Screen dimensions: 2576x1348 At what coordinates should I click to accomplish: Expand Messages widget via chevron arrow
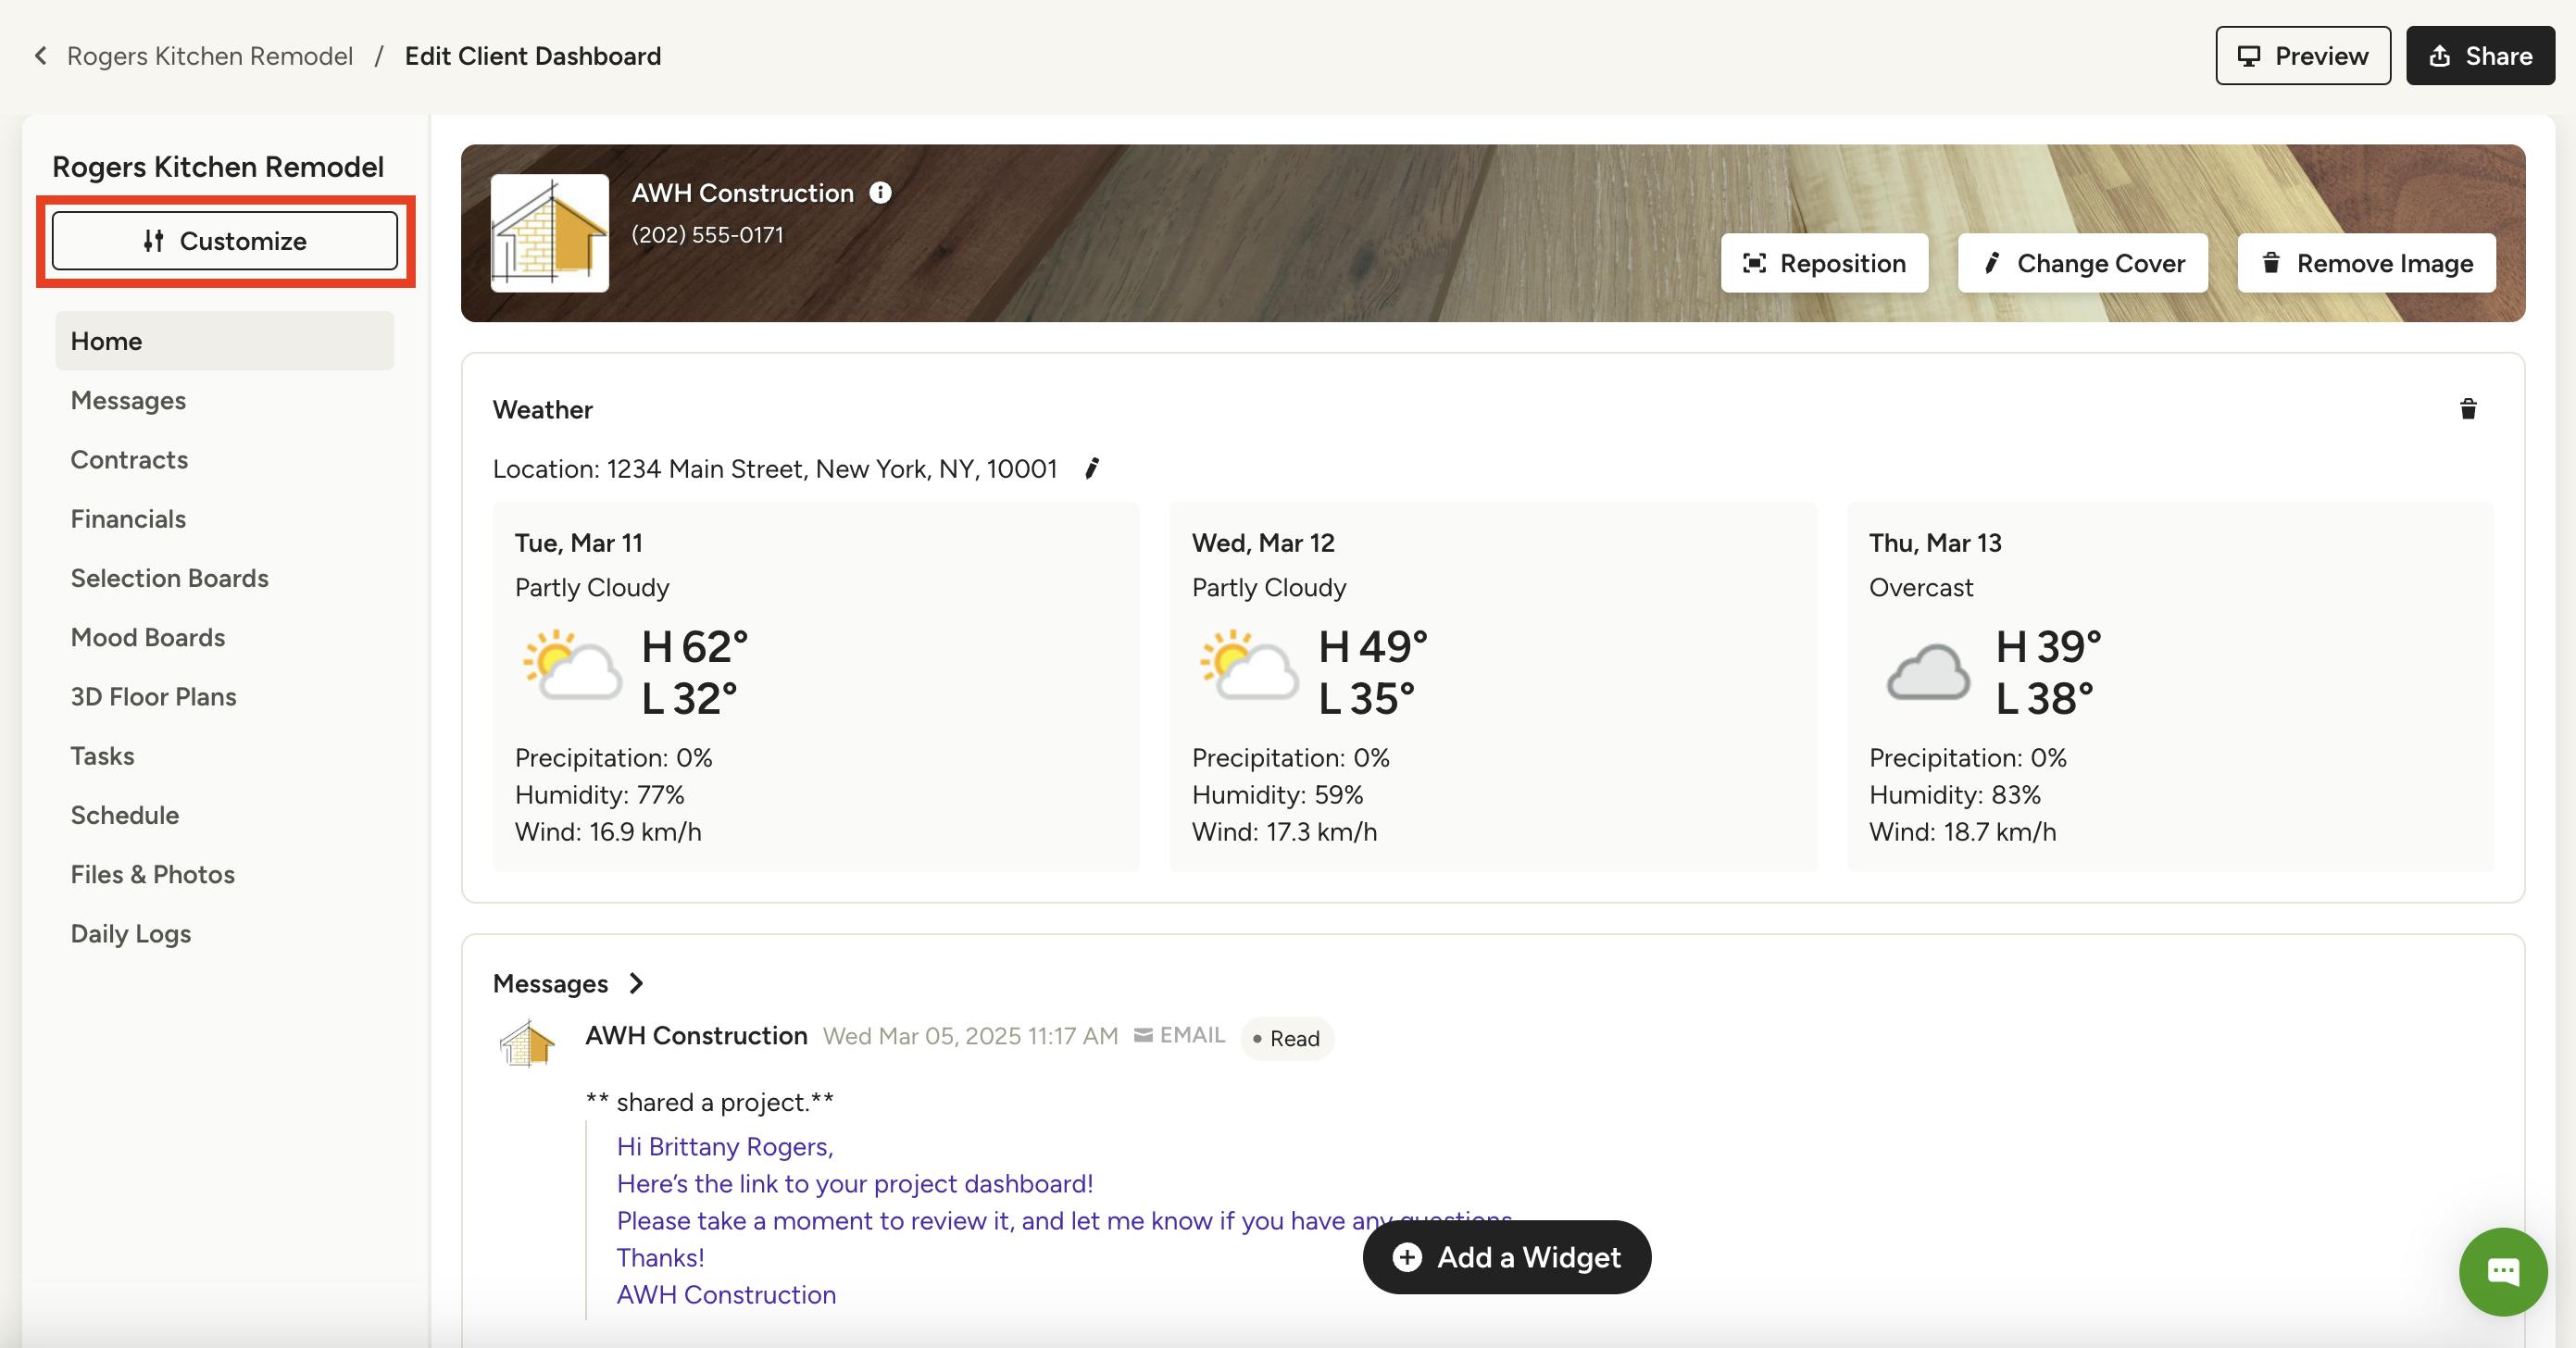[x=636, y=984]
